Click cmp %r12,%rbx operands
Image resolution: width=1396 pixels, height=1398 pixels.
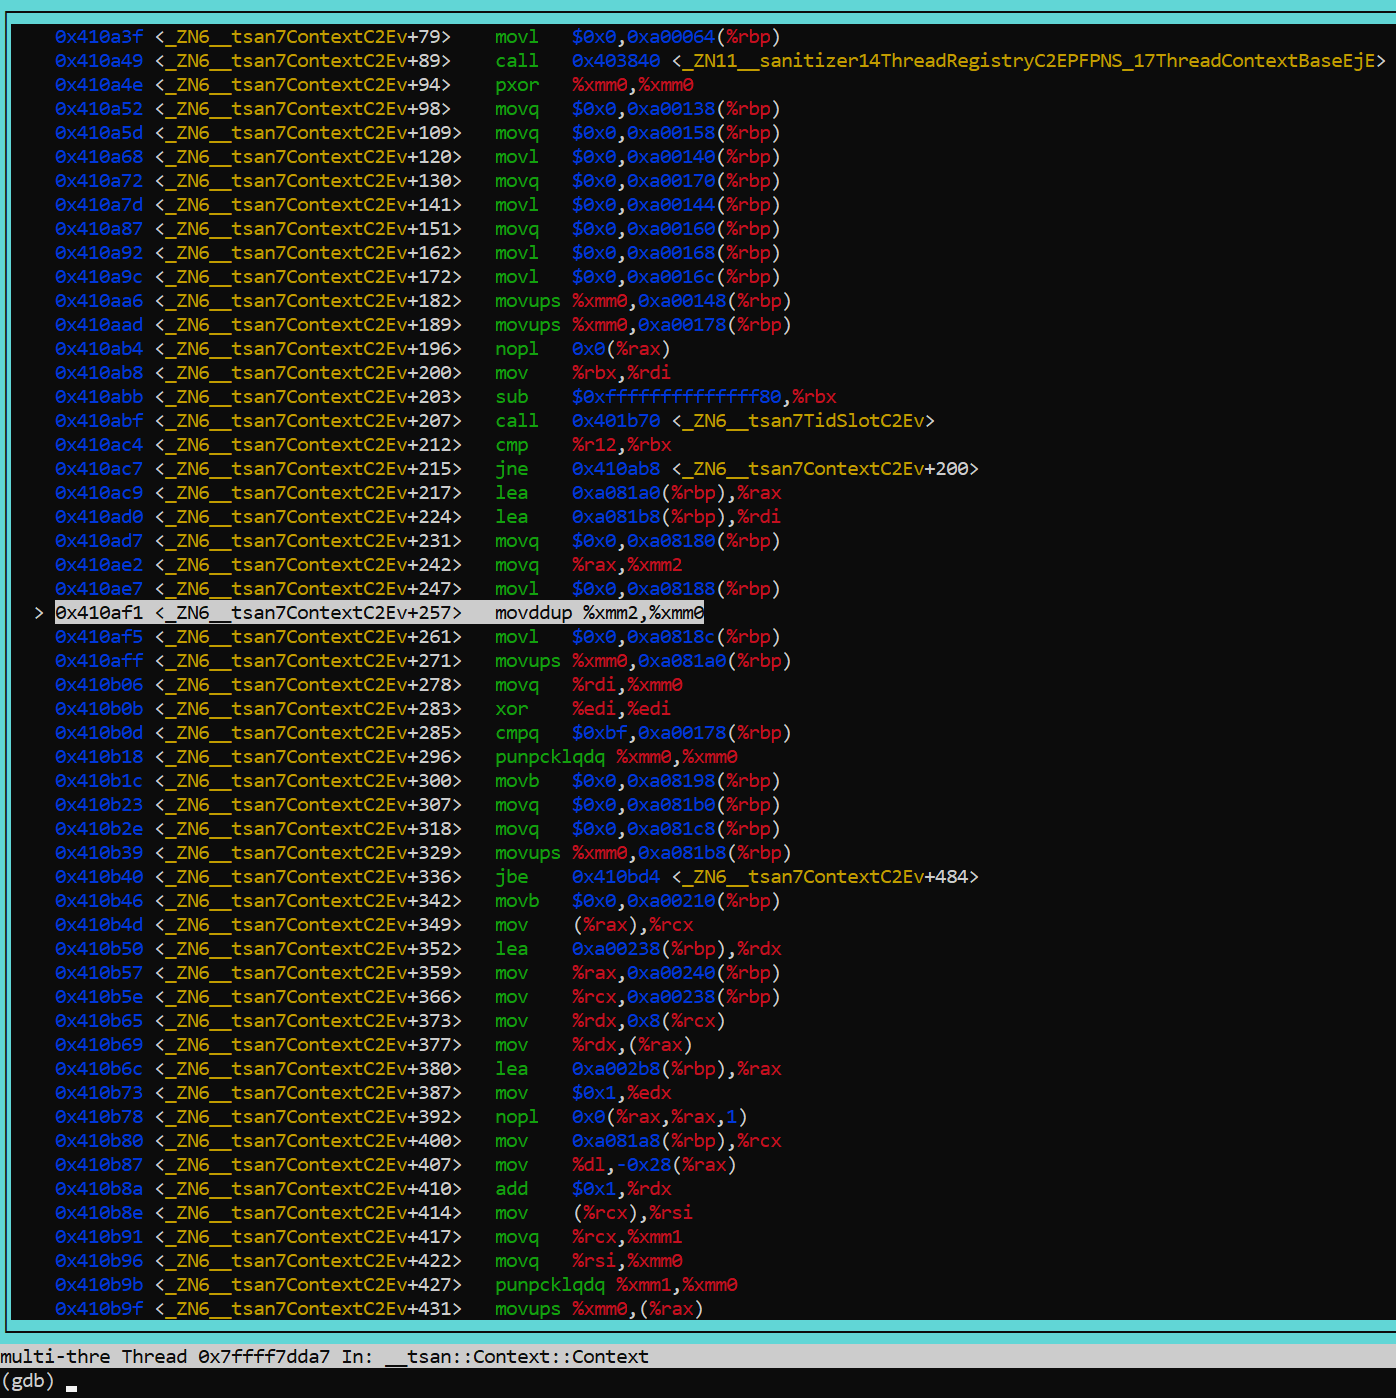click(x=621, y=445)
